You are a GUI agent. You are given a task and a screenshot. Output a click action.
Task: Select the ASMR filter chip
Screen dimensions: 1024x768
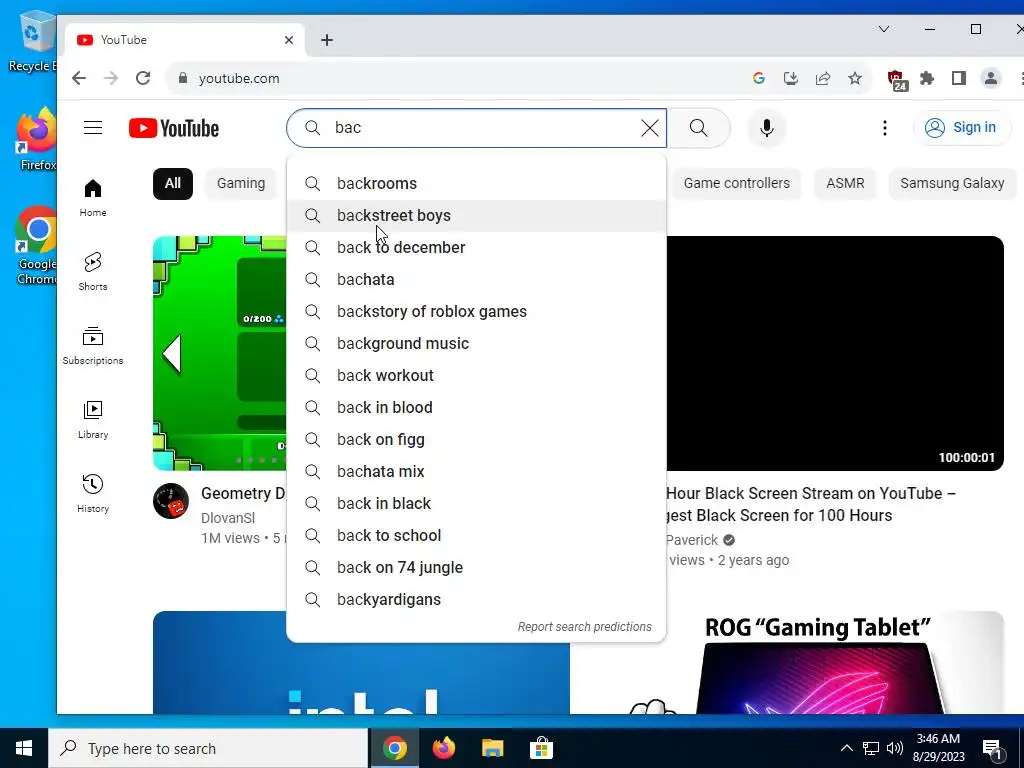(x=845, y=184)
